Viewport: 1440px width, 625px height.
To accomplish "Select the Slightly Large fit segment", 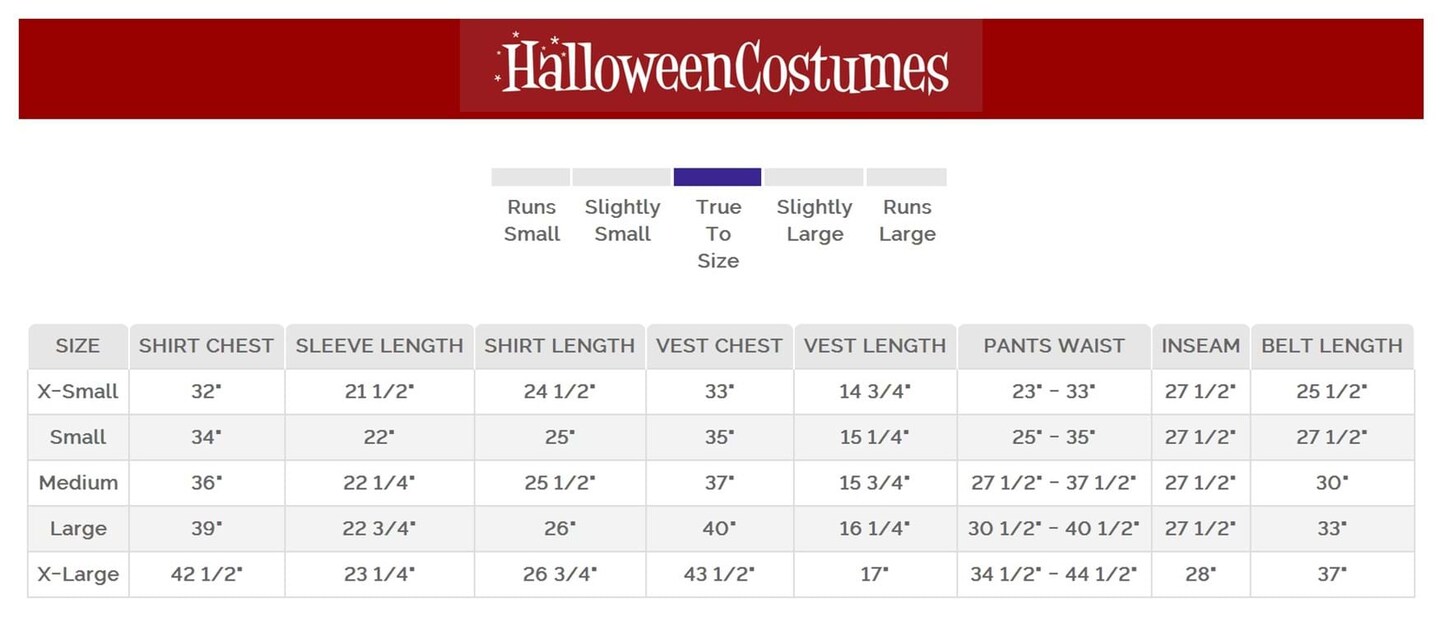I will point(813,177).
